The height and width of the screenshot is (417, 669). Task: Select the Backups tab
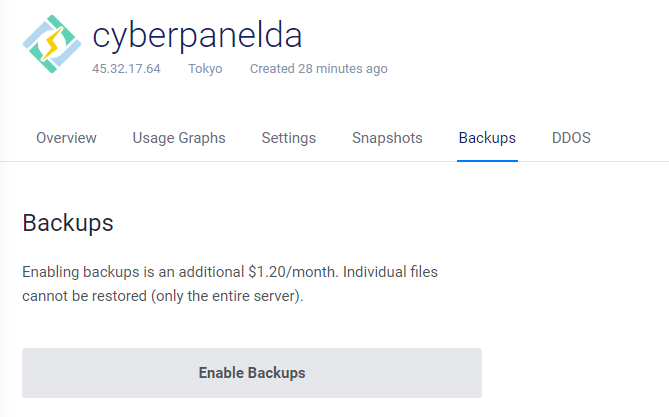[x=487, y=138]
